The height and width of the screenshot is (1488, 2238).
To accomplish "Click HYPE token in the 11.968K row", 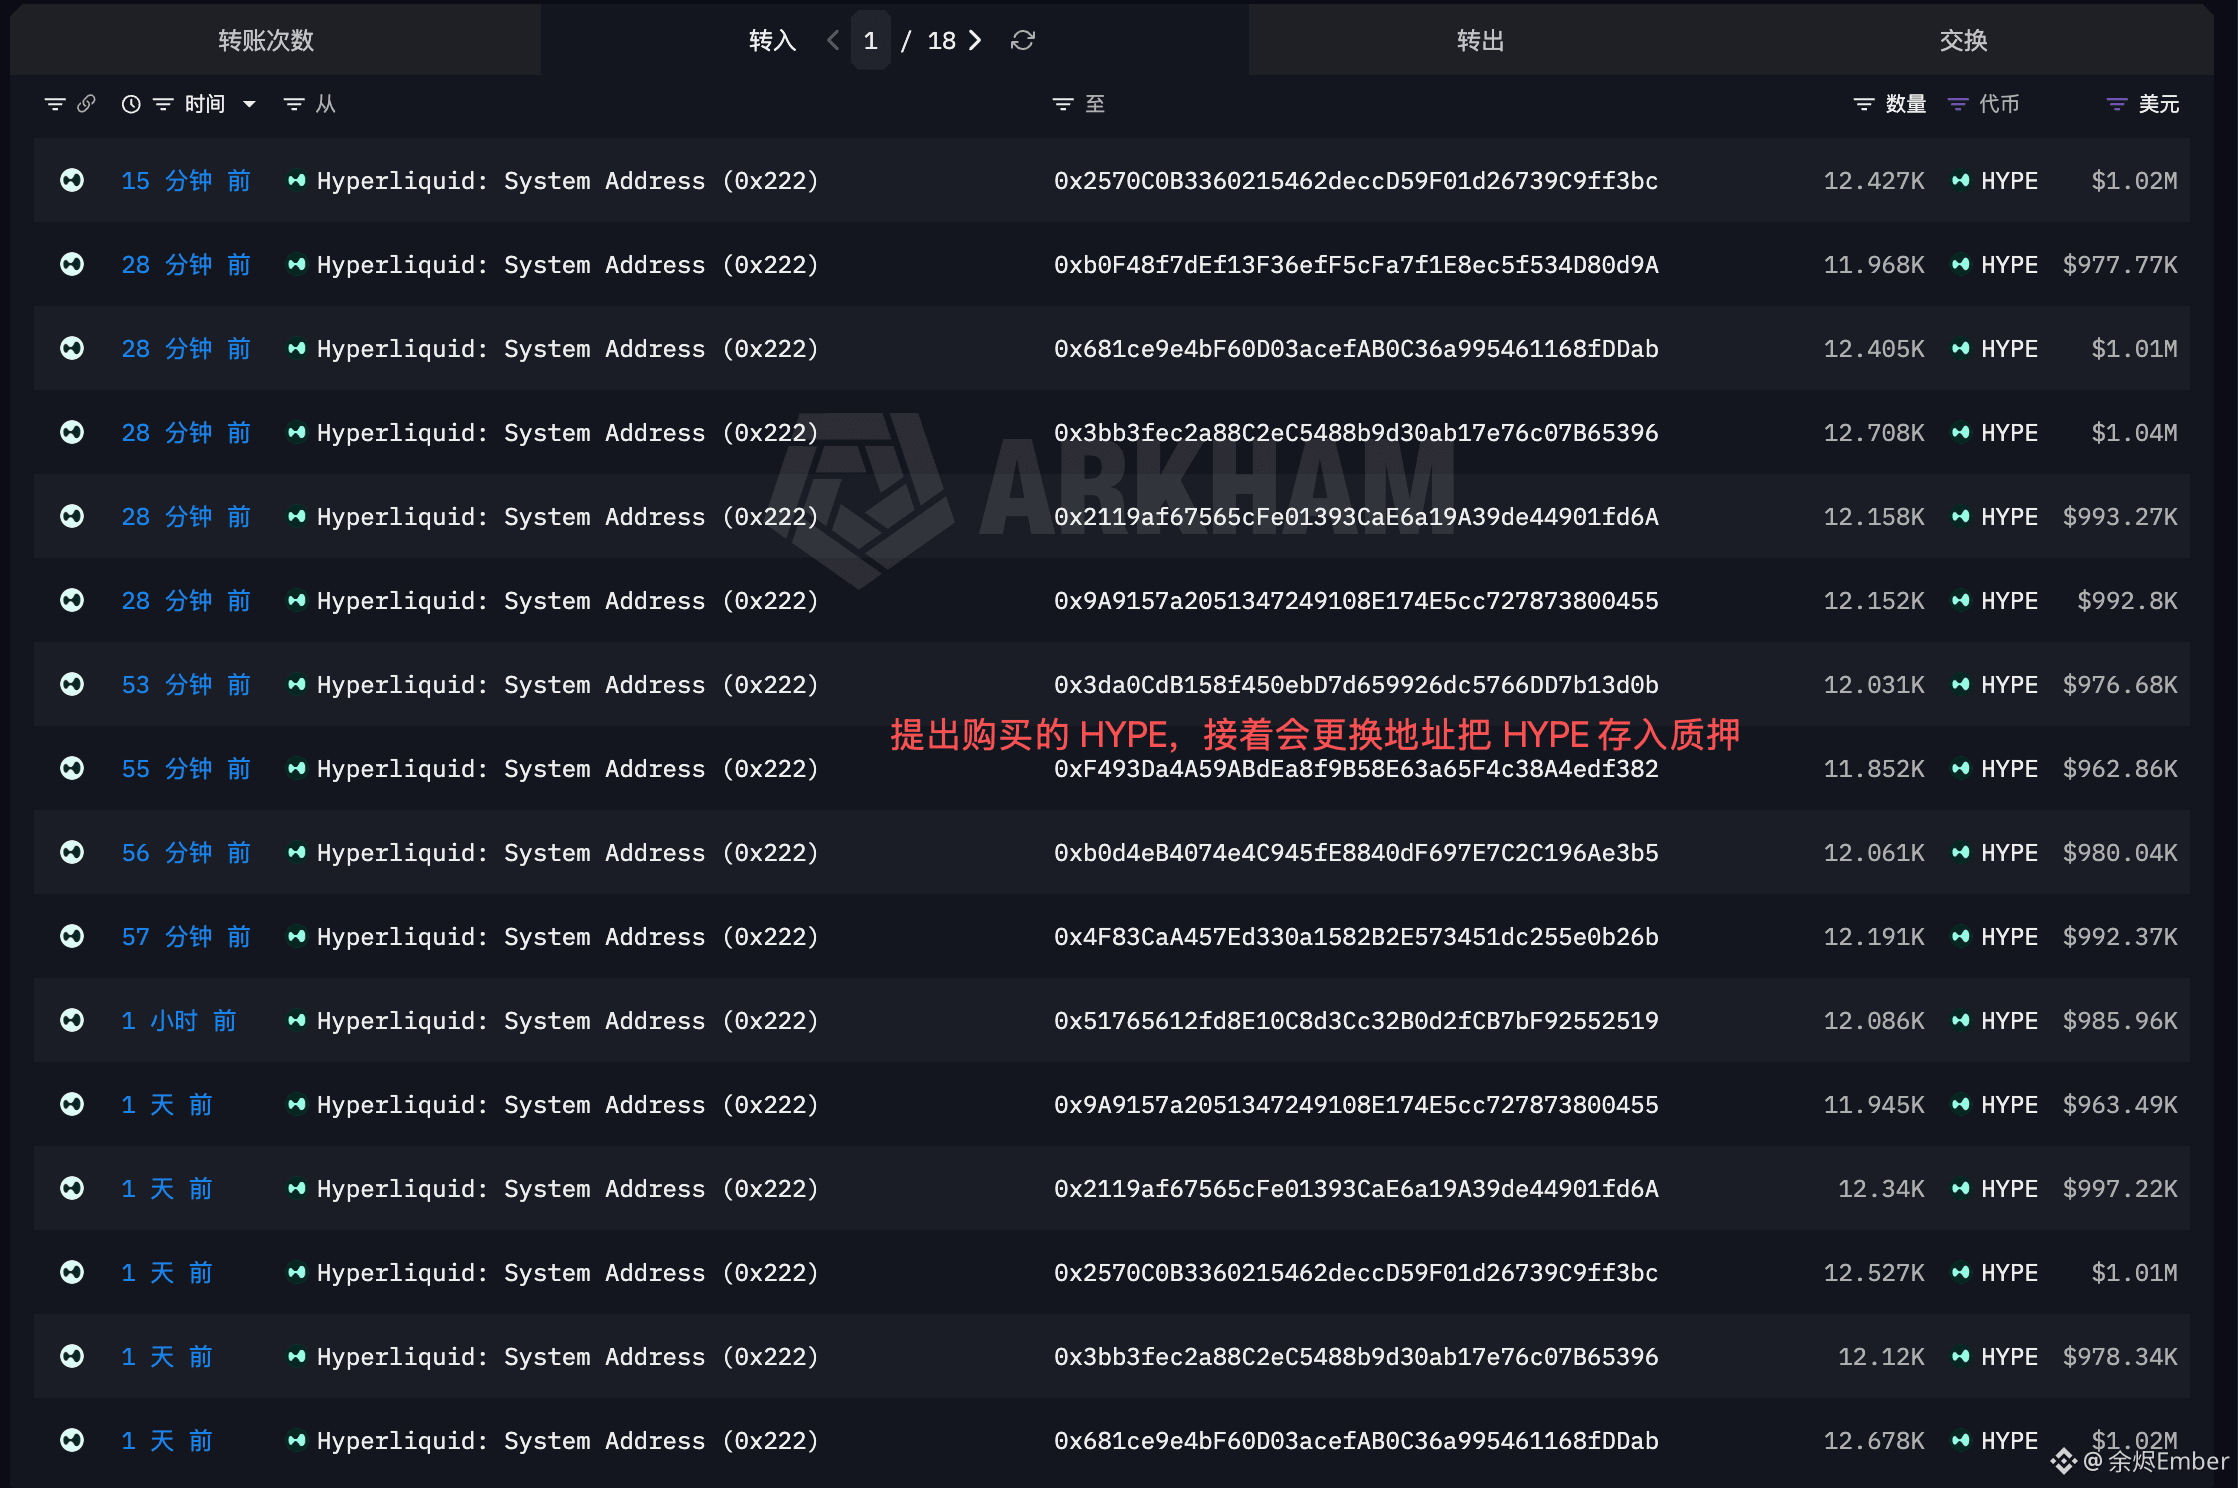I will click(x=2009, y=264).
